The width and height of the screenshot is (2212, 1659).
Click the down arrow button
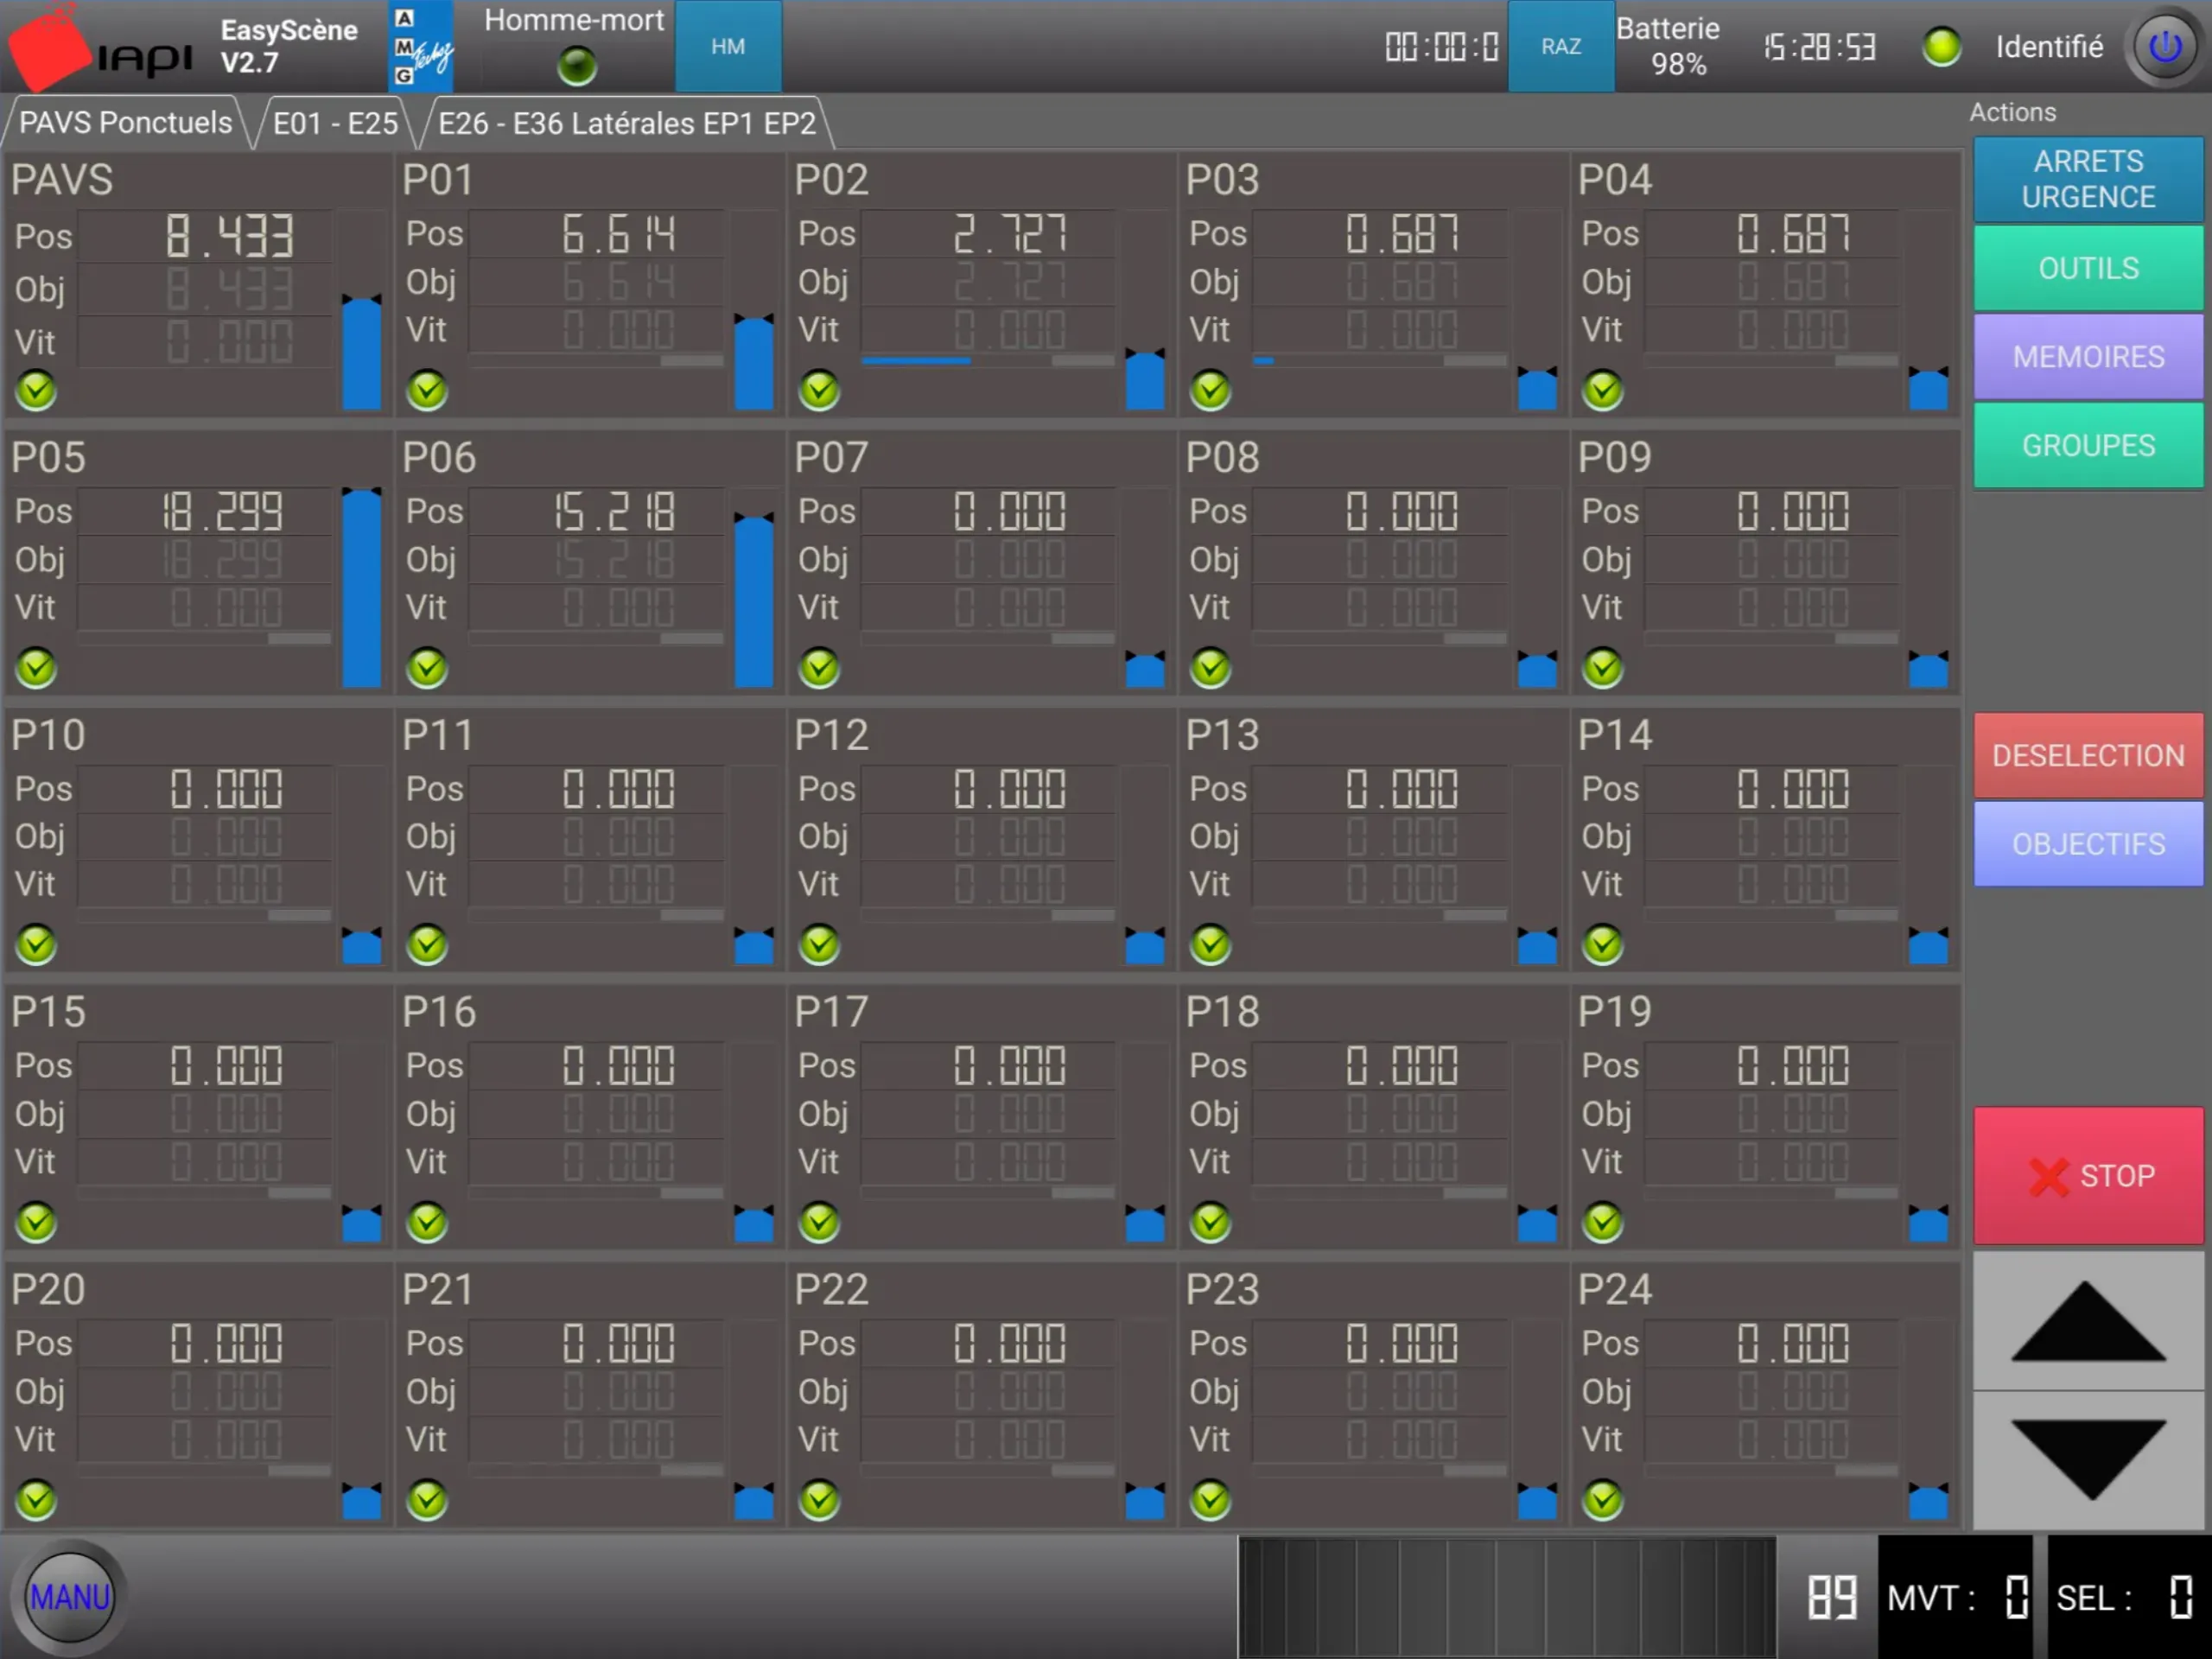(2088, 1459)
